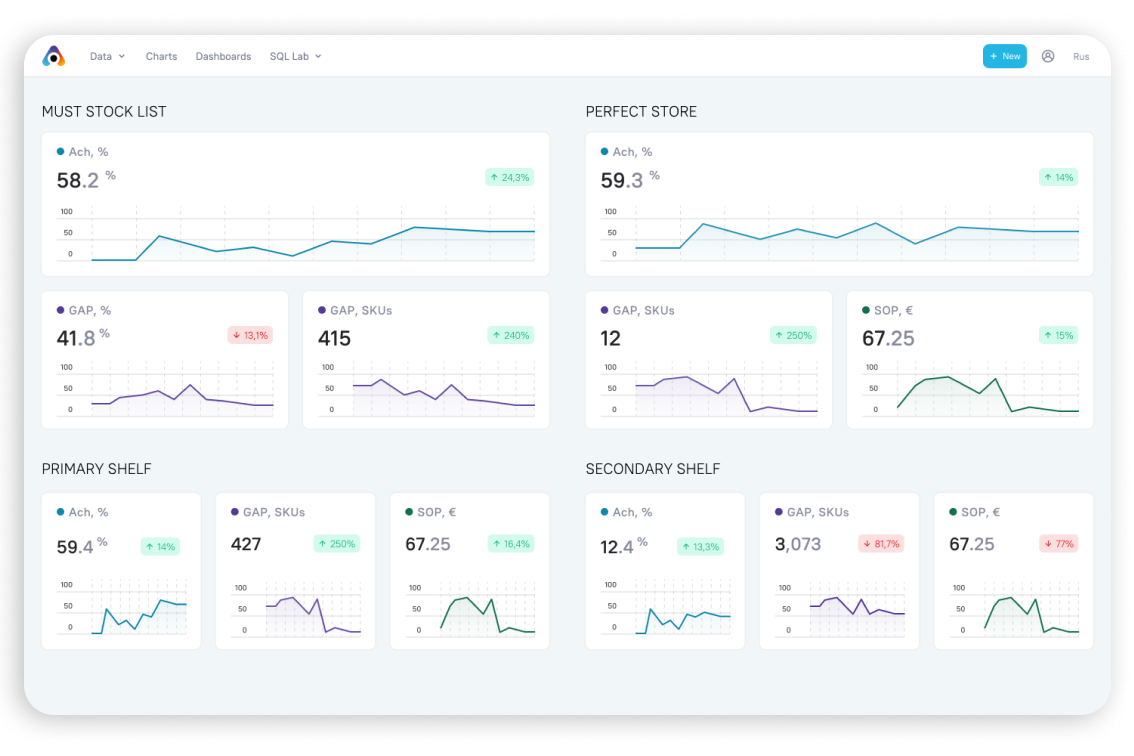Click the app logo in top-left corner

point(54,56)
